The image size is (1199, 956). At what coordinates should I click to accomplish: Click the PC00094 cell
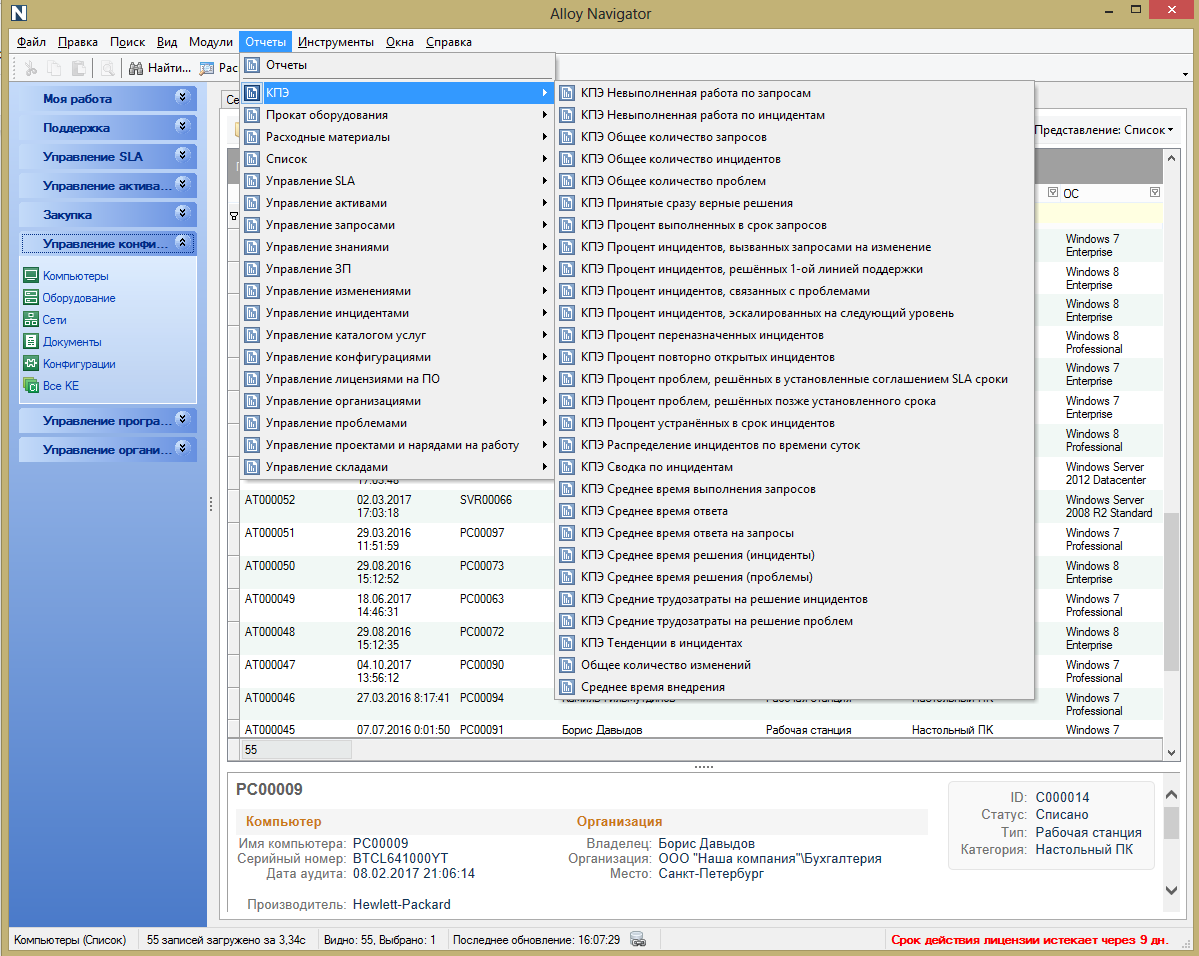[482, 697]
